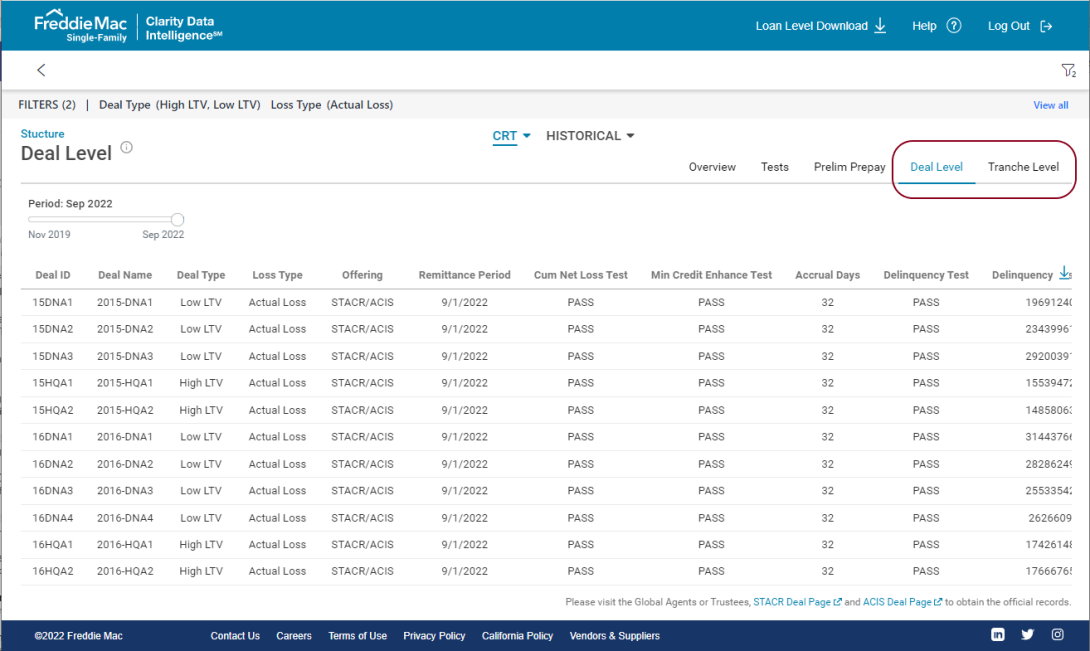Click the Help question mark icon
The width and height of the screenshot is (1090, 651).
point(954,26)
